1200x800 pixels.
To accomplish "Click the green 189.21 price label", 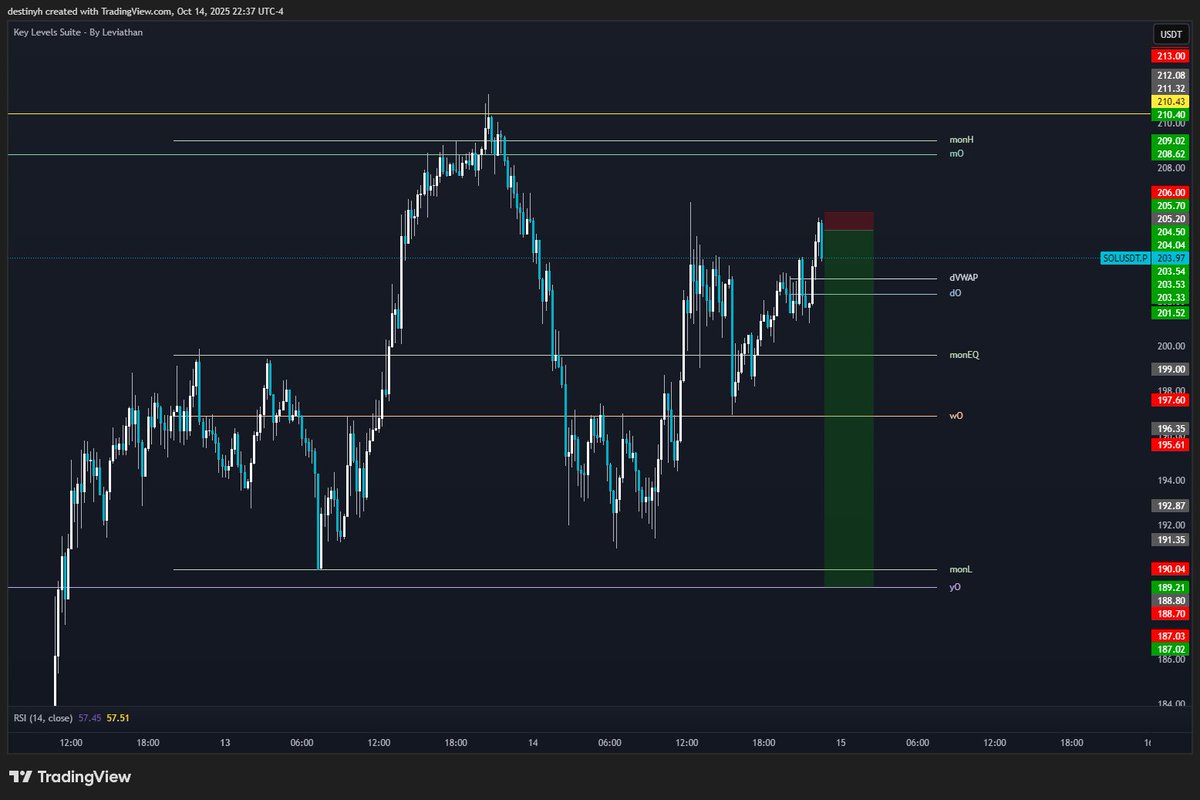I will pos(1169,587).
